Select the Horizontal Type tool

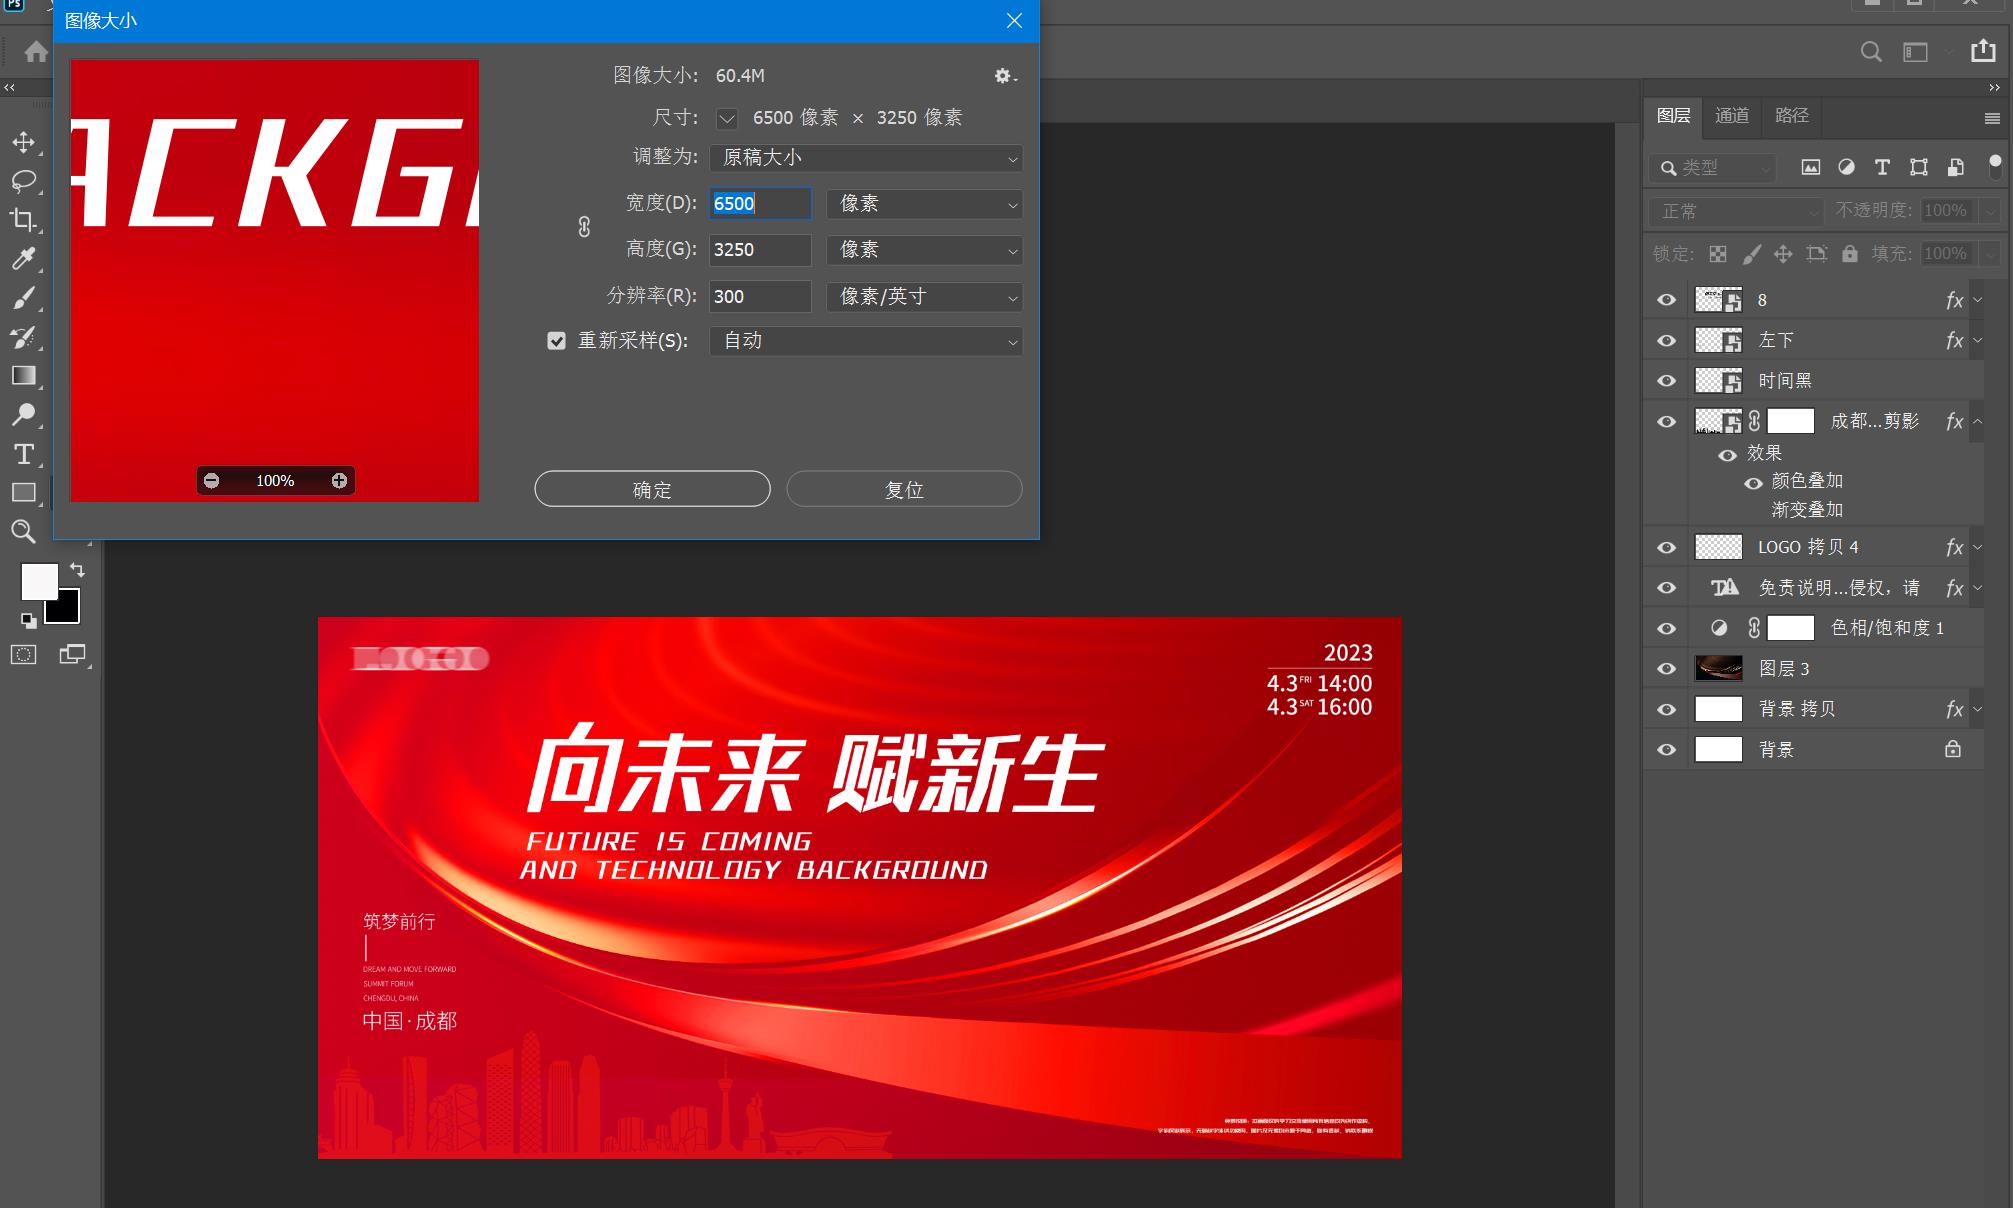(23, 454)
